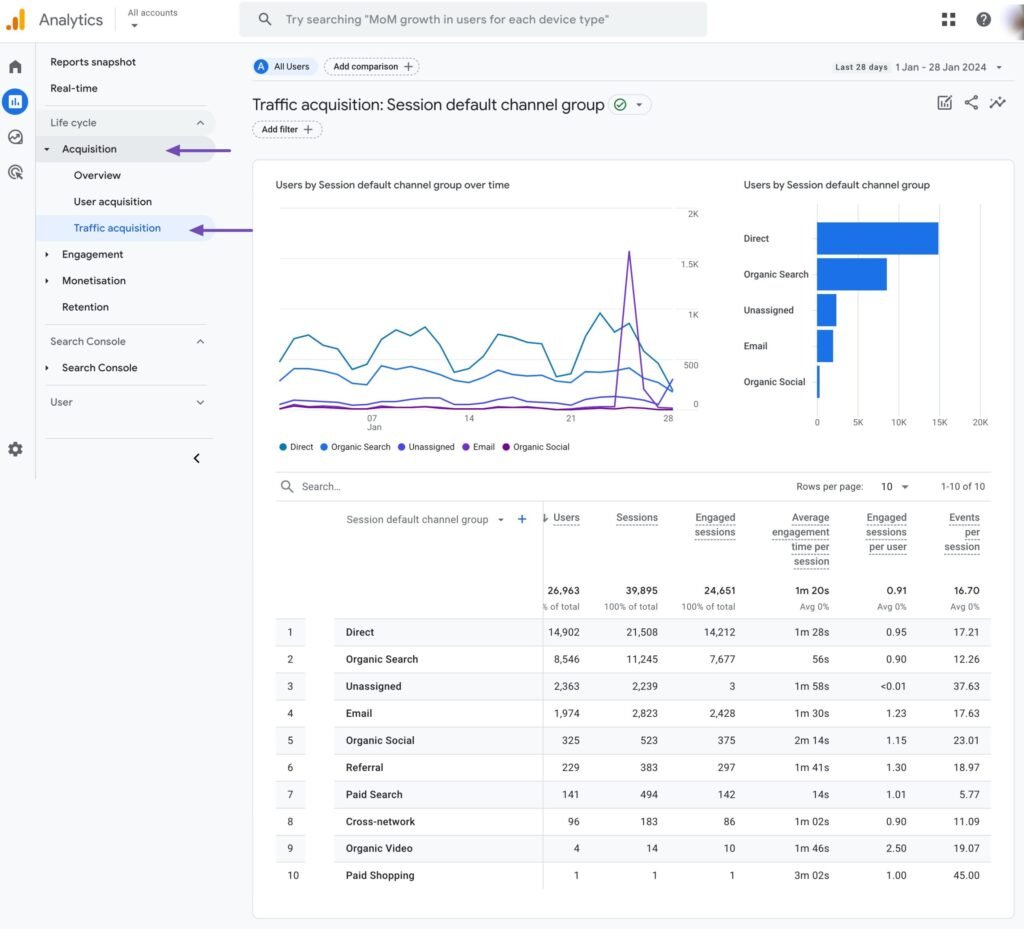Select the Advertising icon in left sidebar
1024x929 pixels.
click(14, 173)
